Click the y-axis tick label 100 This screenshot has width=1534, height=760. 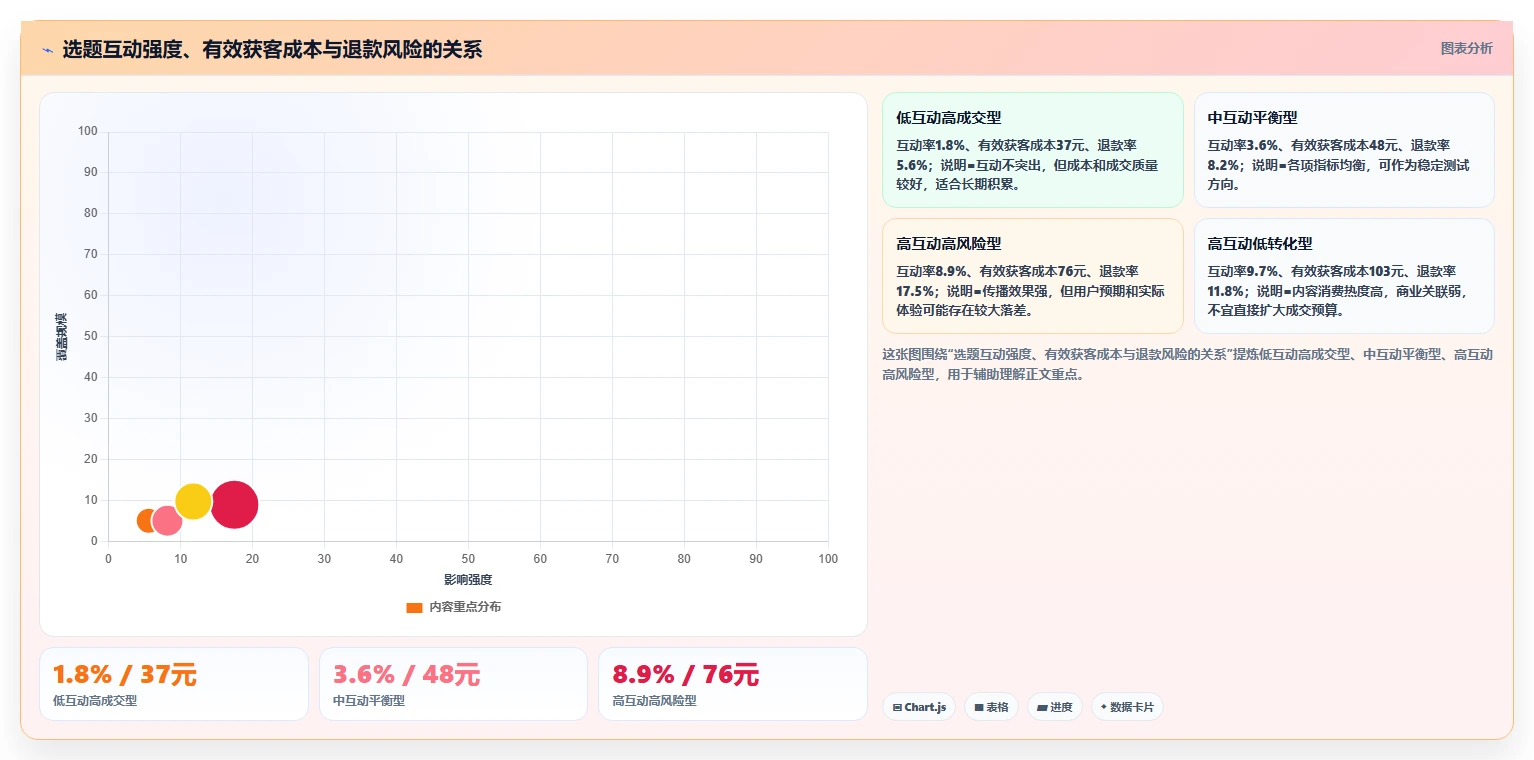pos(88,131)
